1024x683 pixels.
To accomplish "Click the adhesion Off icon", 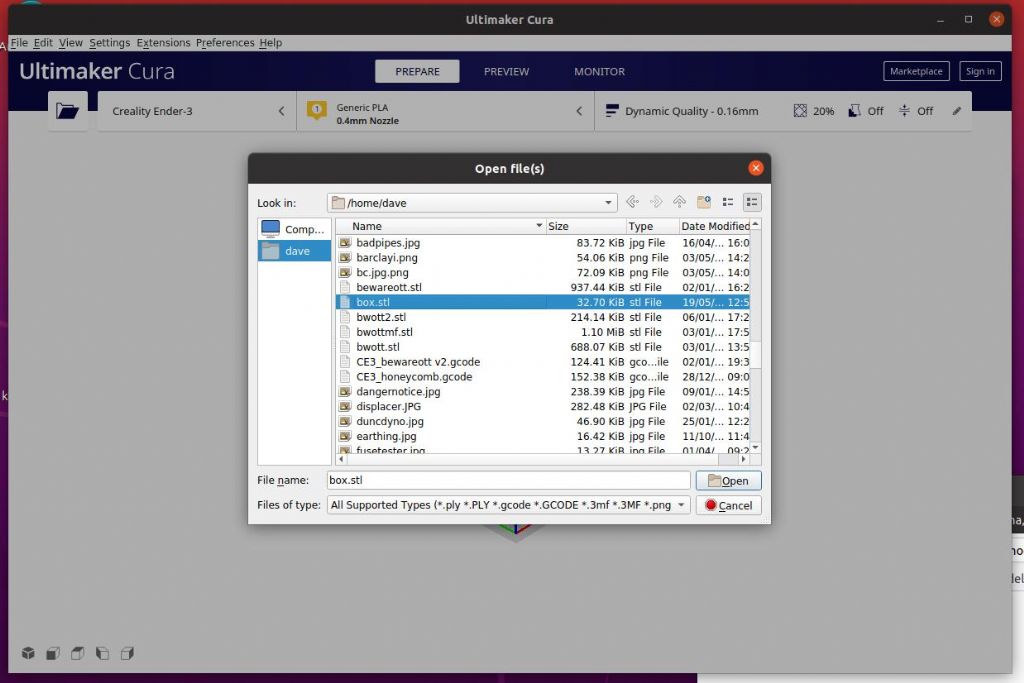I will tap(904, 111).
